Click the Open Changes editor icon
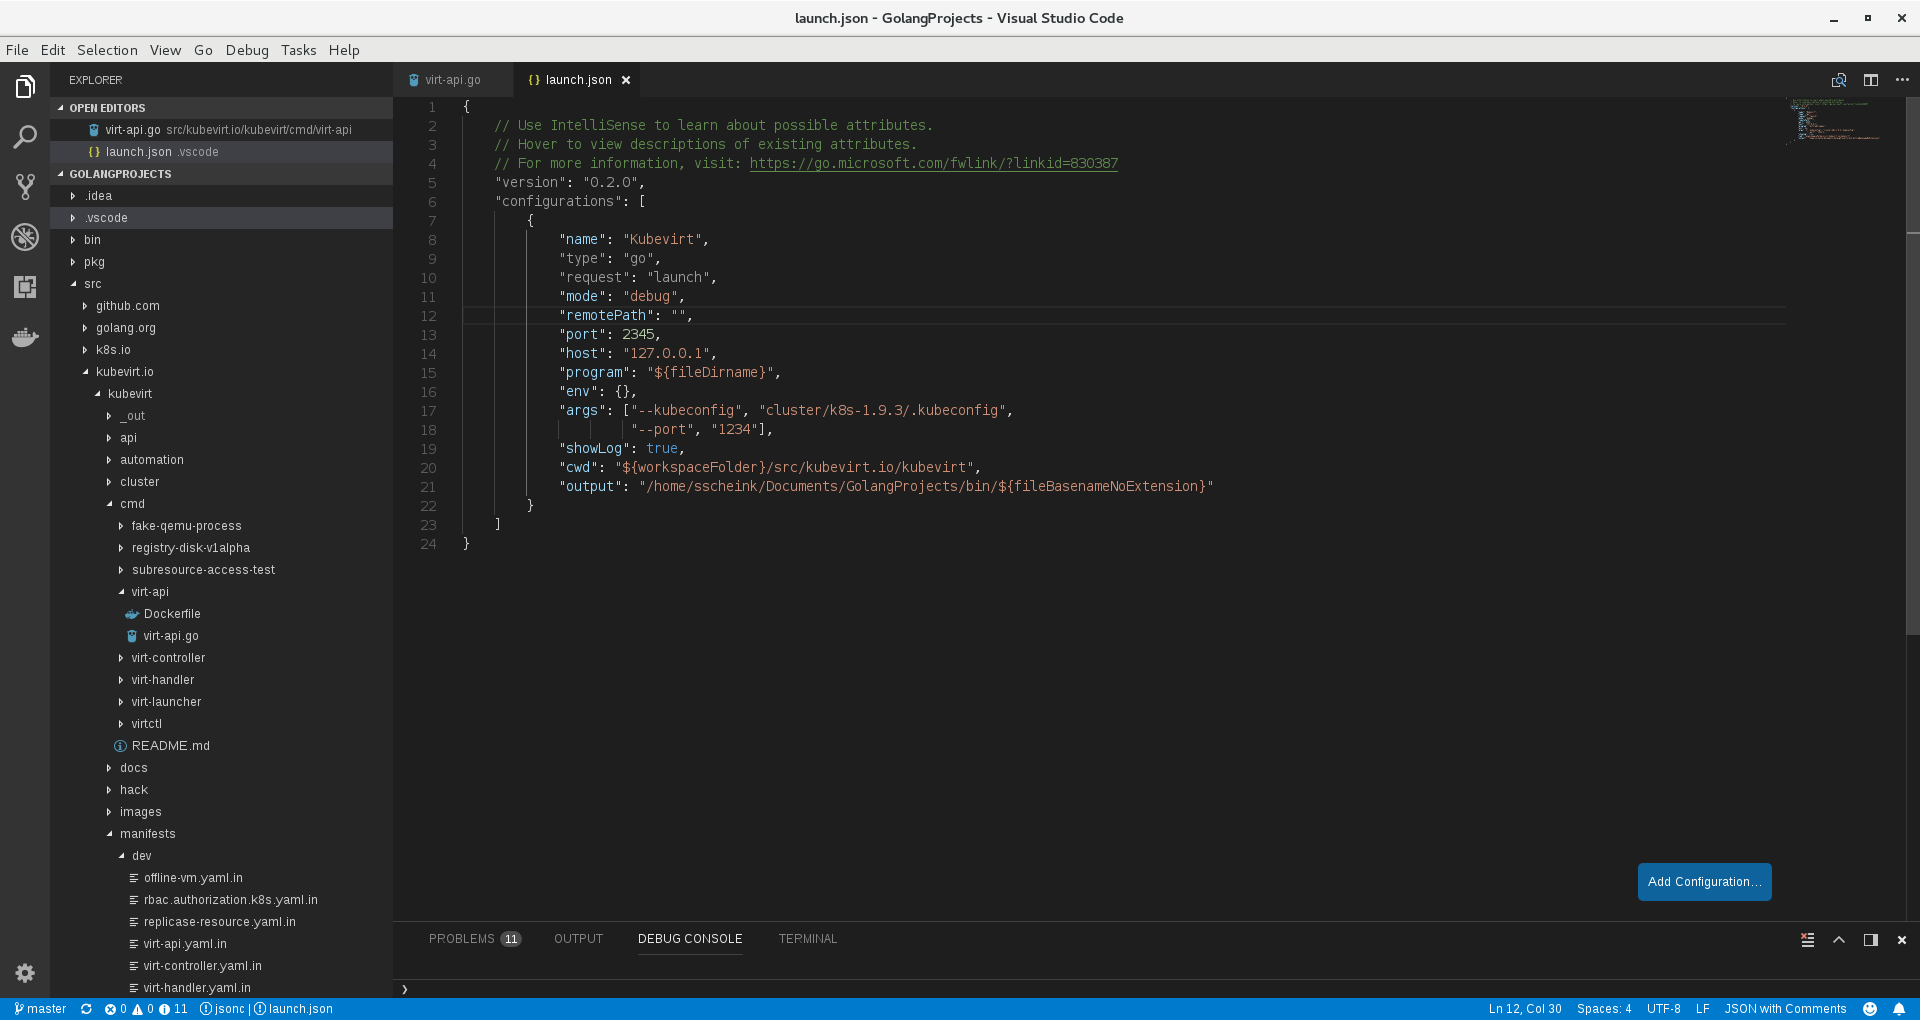Viewport: 1920px width, 1020px height. pyautogui.click(x=1838, y=80)
